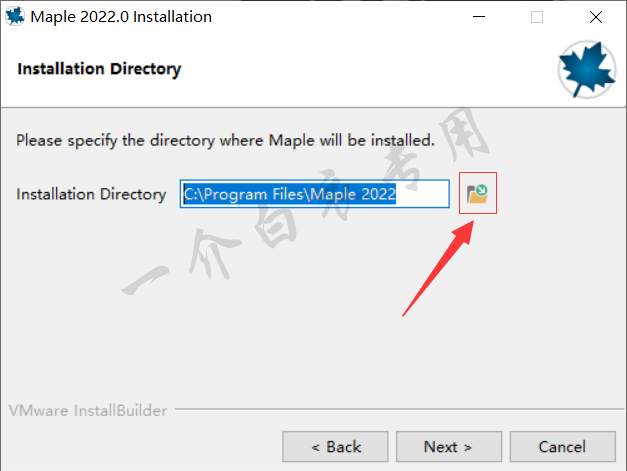627x471 pixels.
Task: Minimize the Maple installer window
Action: click(x=479, y=17)
